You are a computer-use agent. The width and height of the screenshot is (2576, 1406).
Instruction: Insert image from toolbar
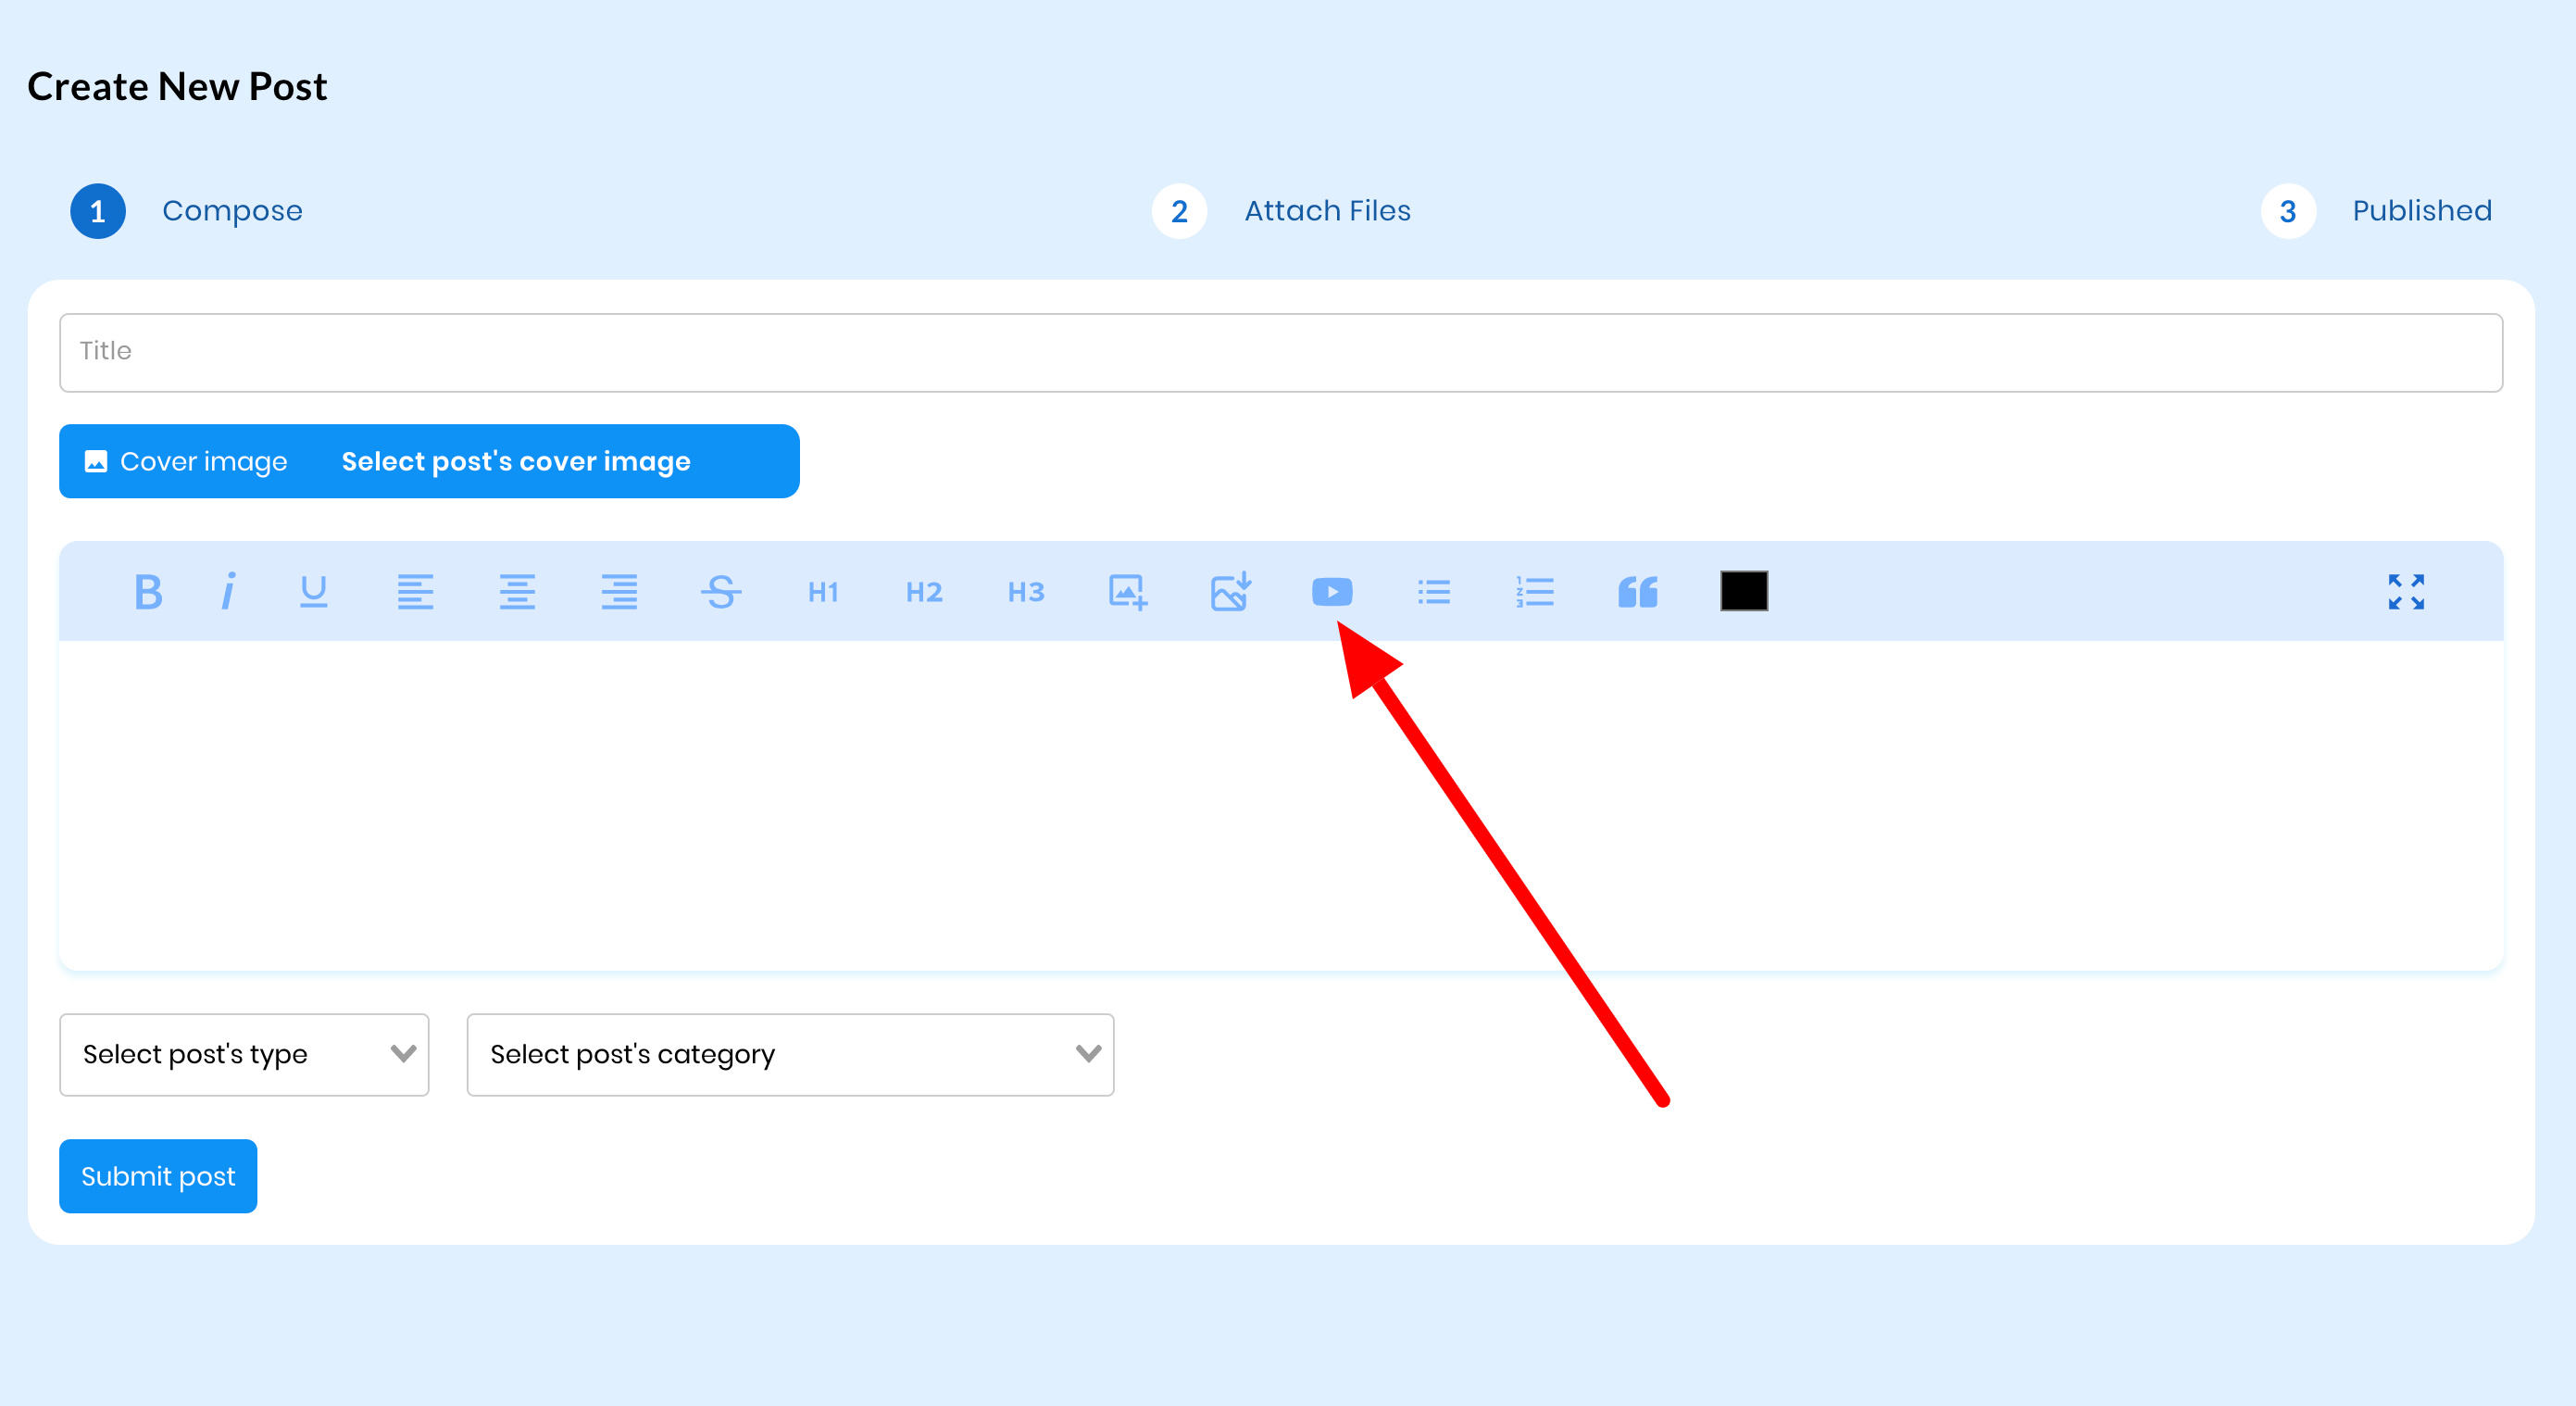(x=1128, y=590)
